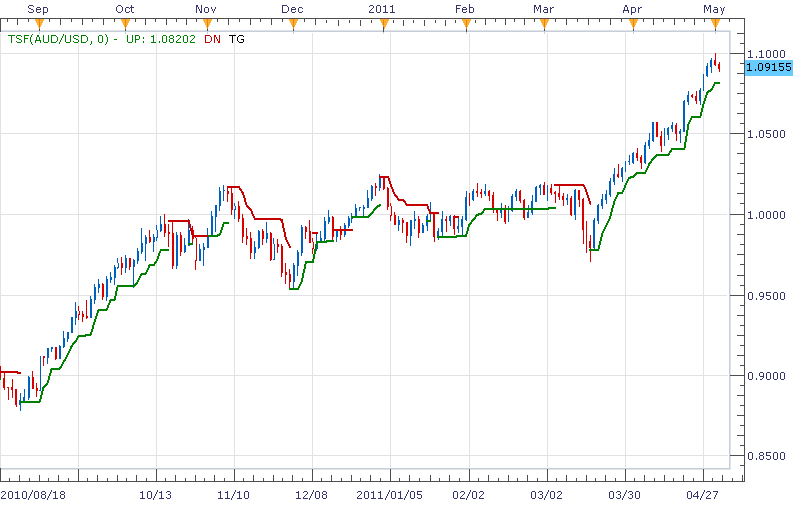Click the orange marker under Feb
This screenshot has width=801, height=506.
pyautogui.click(x=466, y=24)
